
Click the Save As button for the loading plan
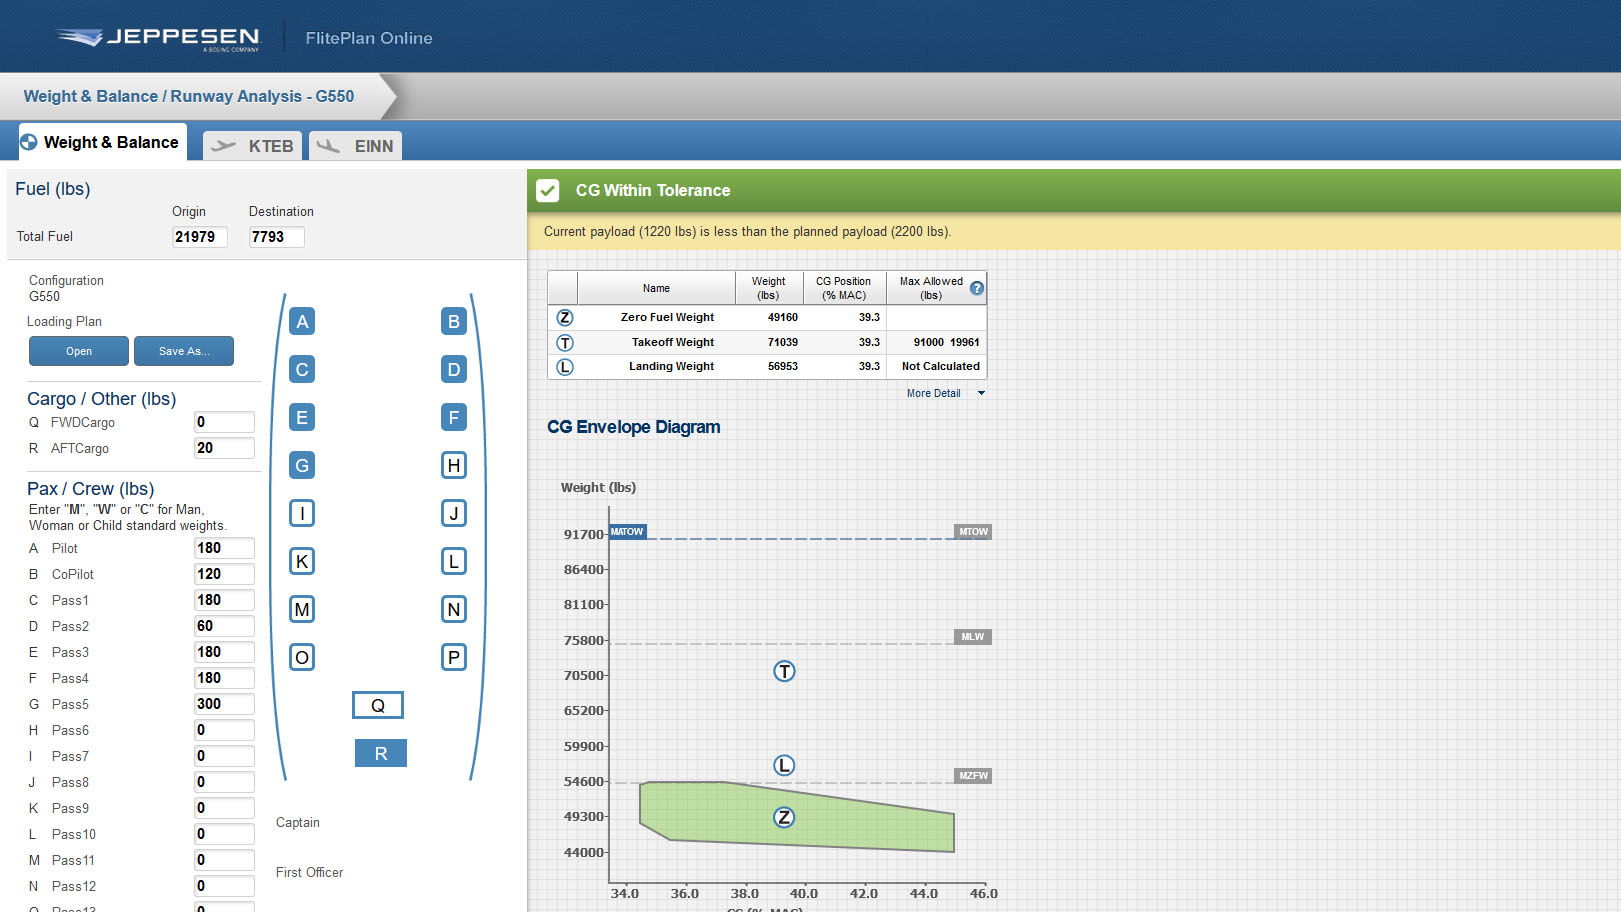pyautogui.click(x=184, y=351)
